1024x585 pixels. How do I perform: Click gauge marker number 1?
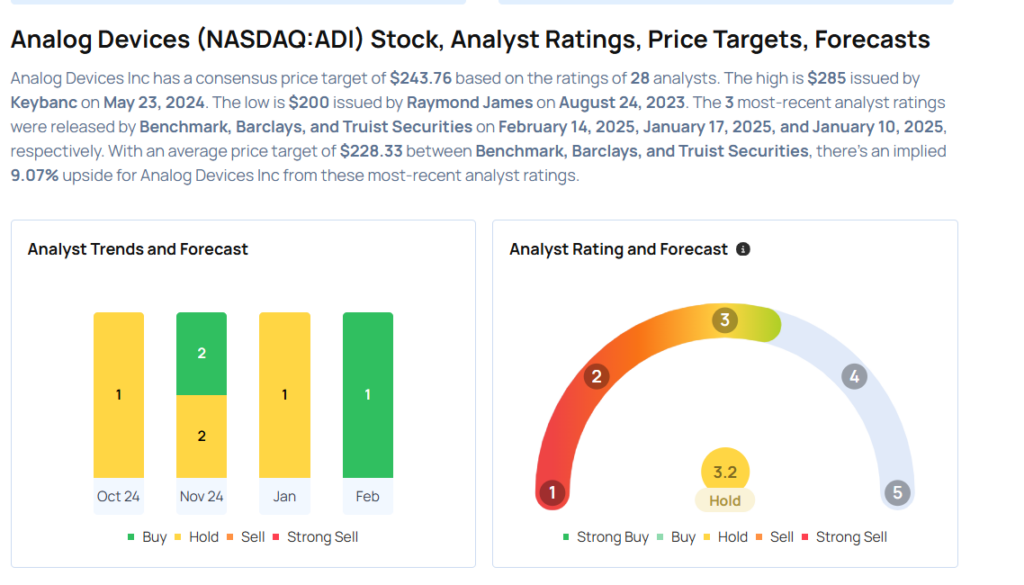[x=551, y=492]
